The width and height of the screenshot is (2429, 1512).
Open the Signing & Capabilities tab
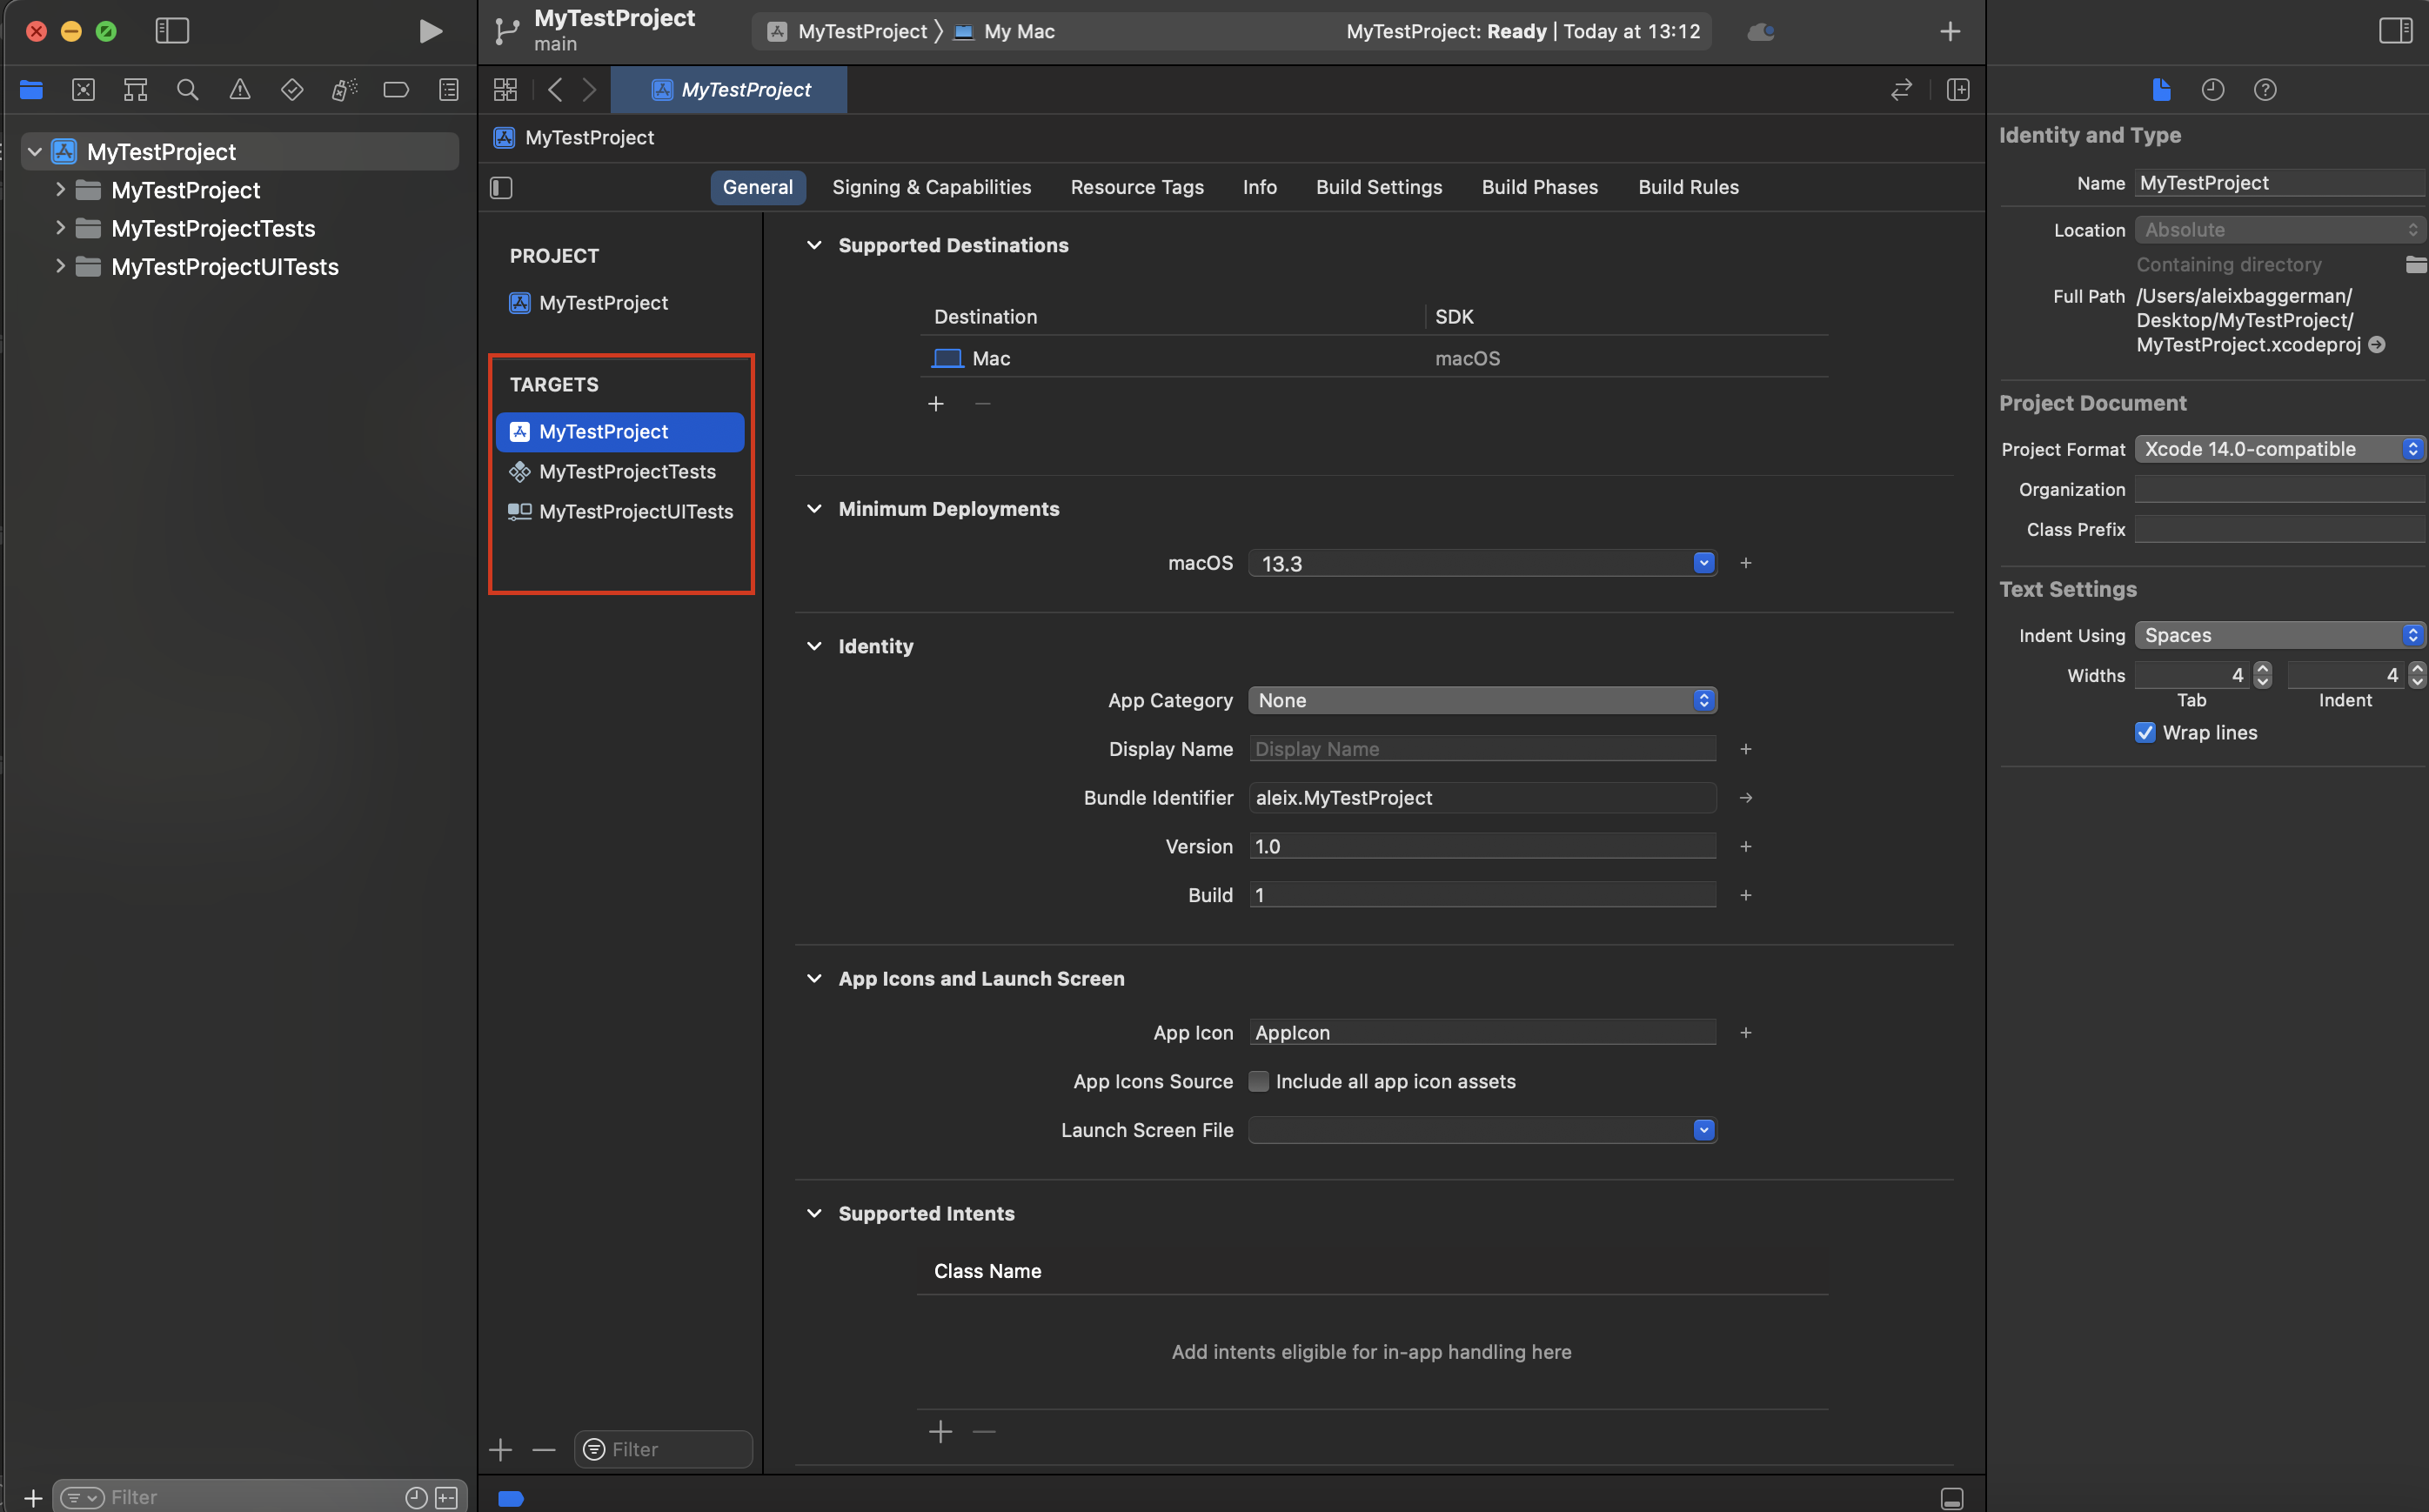(931, 187)
